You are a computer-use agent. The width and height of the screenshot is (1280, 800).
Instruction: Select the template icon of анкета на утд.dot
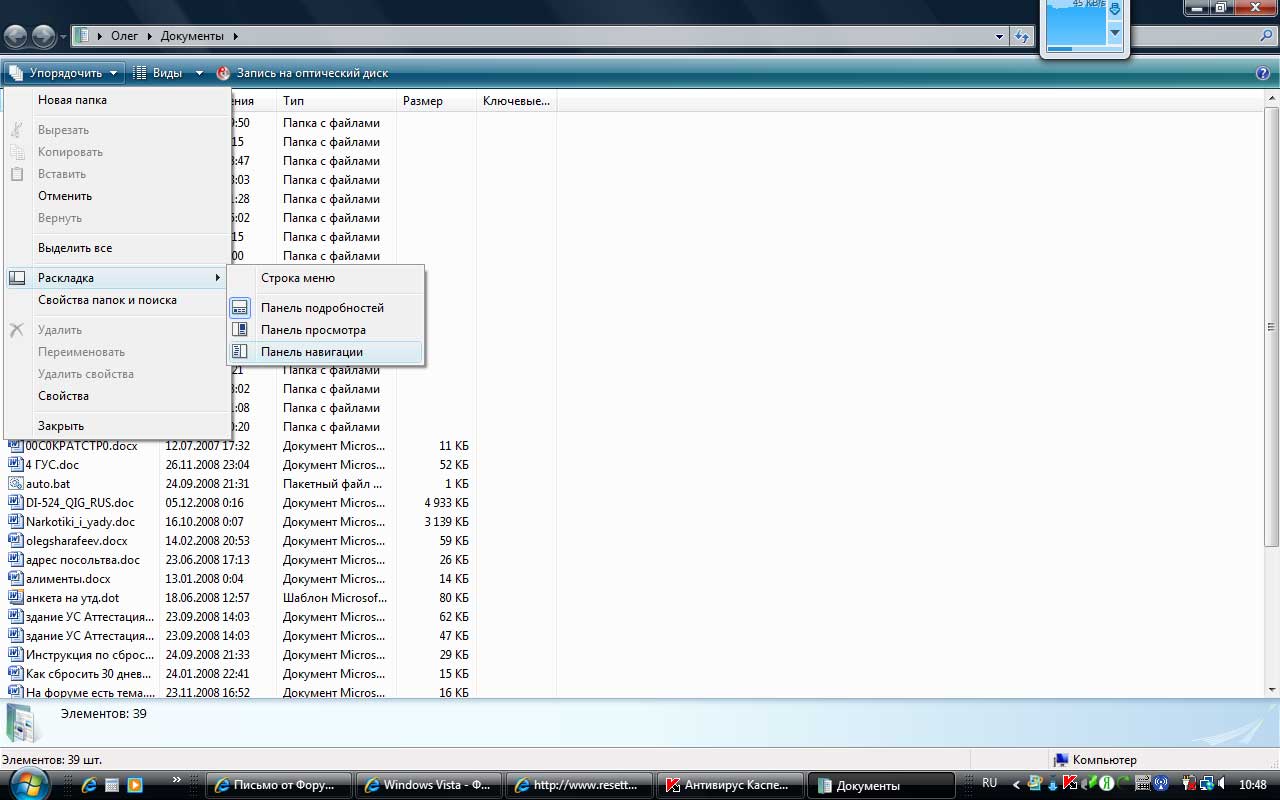15,598
